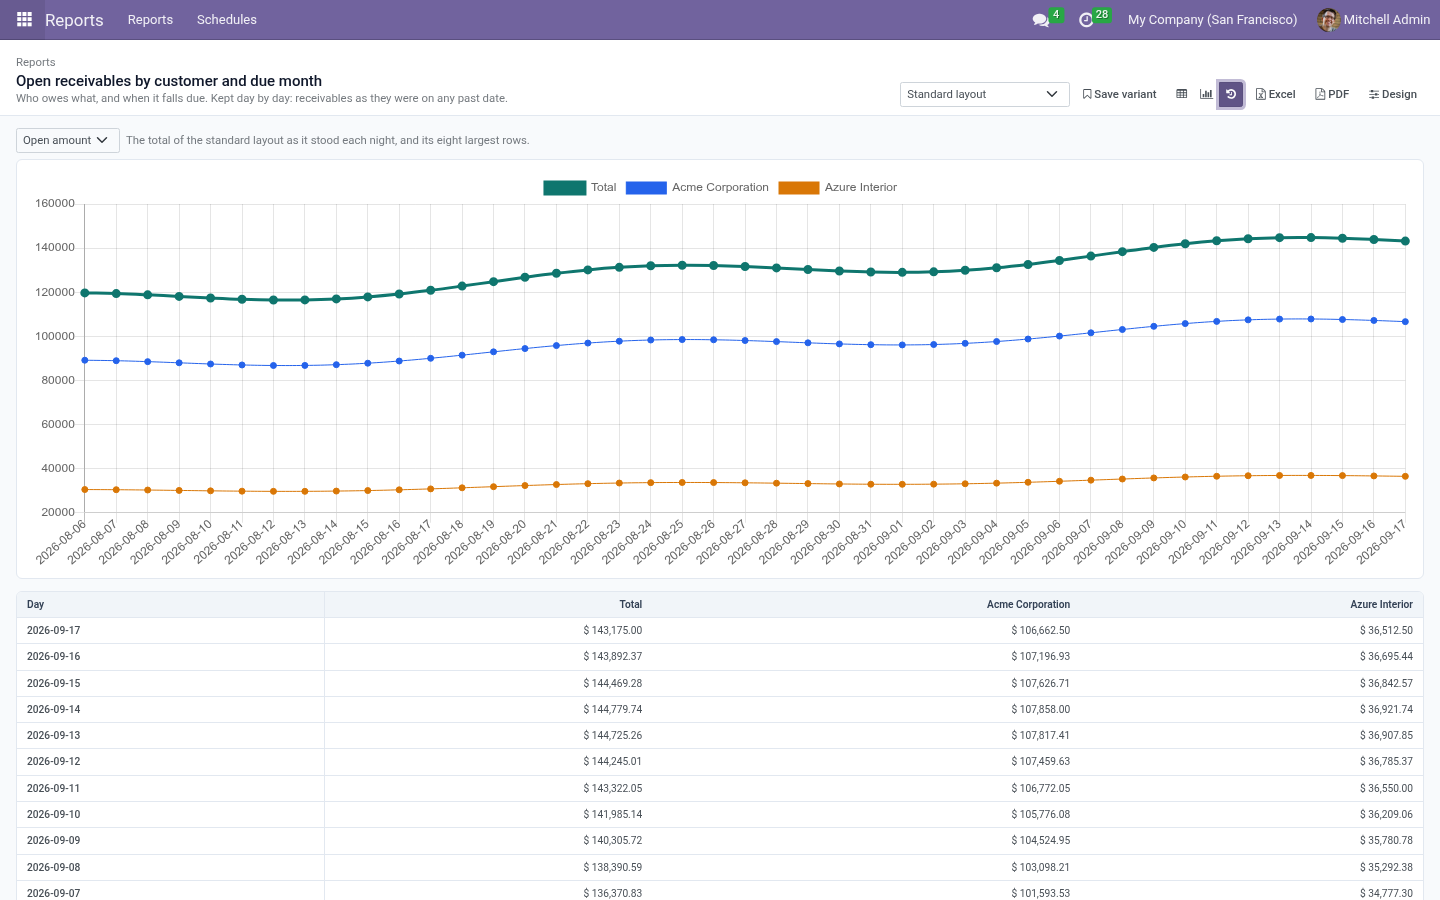Select the history view icon
The image size is (1440, 900).
pyautogui.click(x=1231, y=94)
